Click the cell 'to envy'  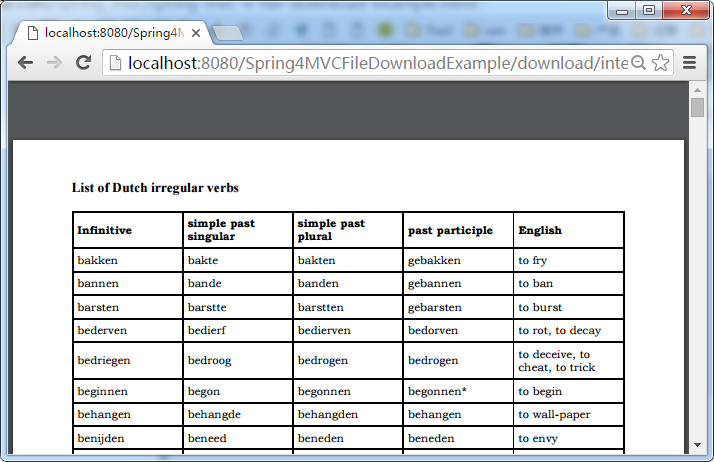[x=568, y=438]
